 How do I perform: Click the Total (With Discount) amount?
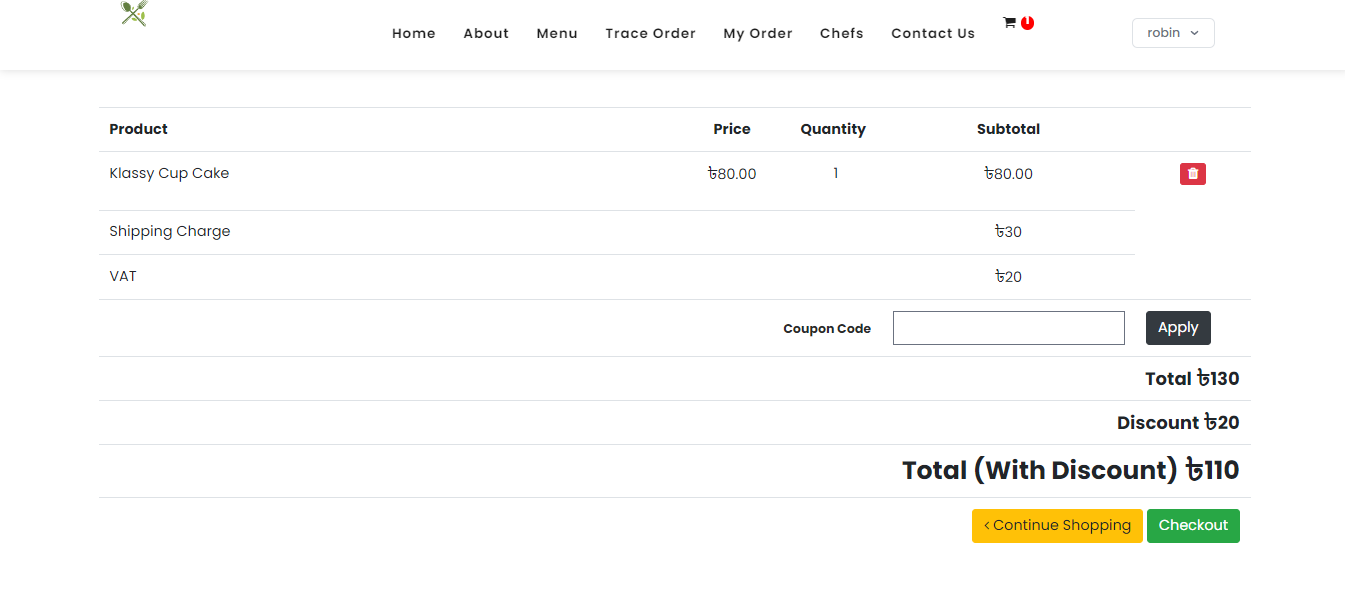(x=1212, y=471)
